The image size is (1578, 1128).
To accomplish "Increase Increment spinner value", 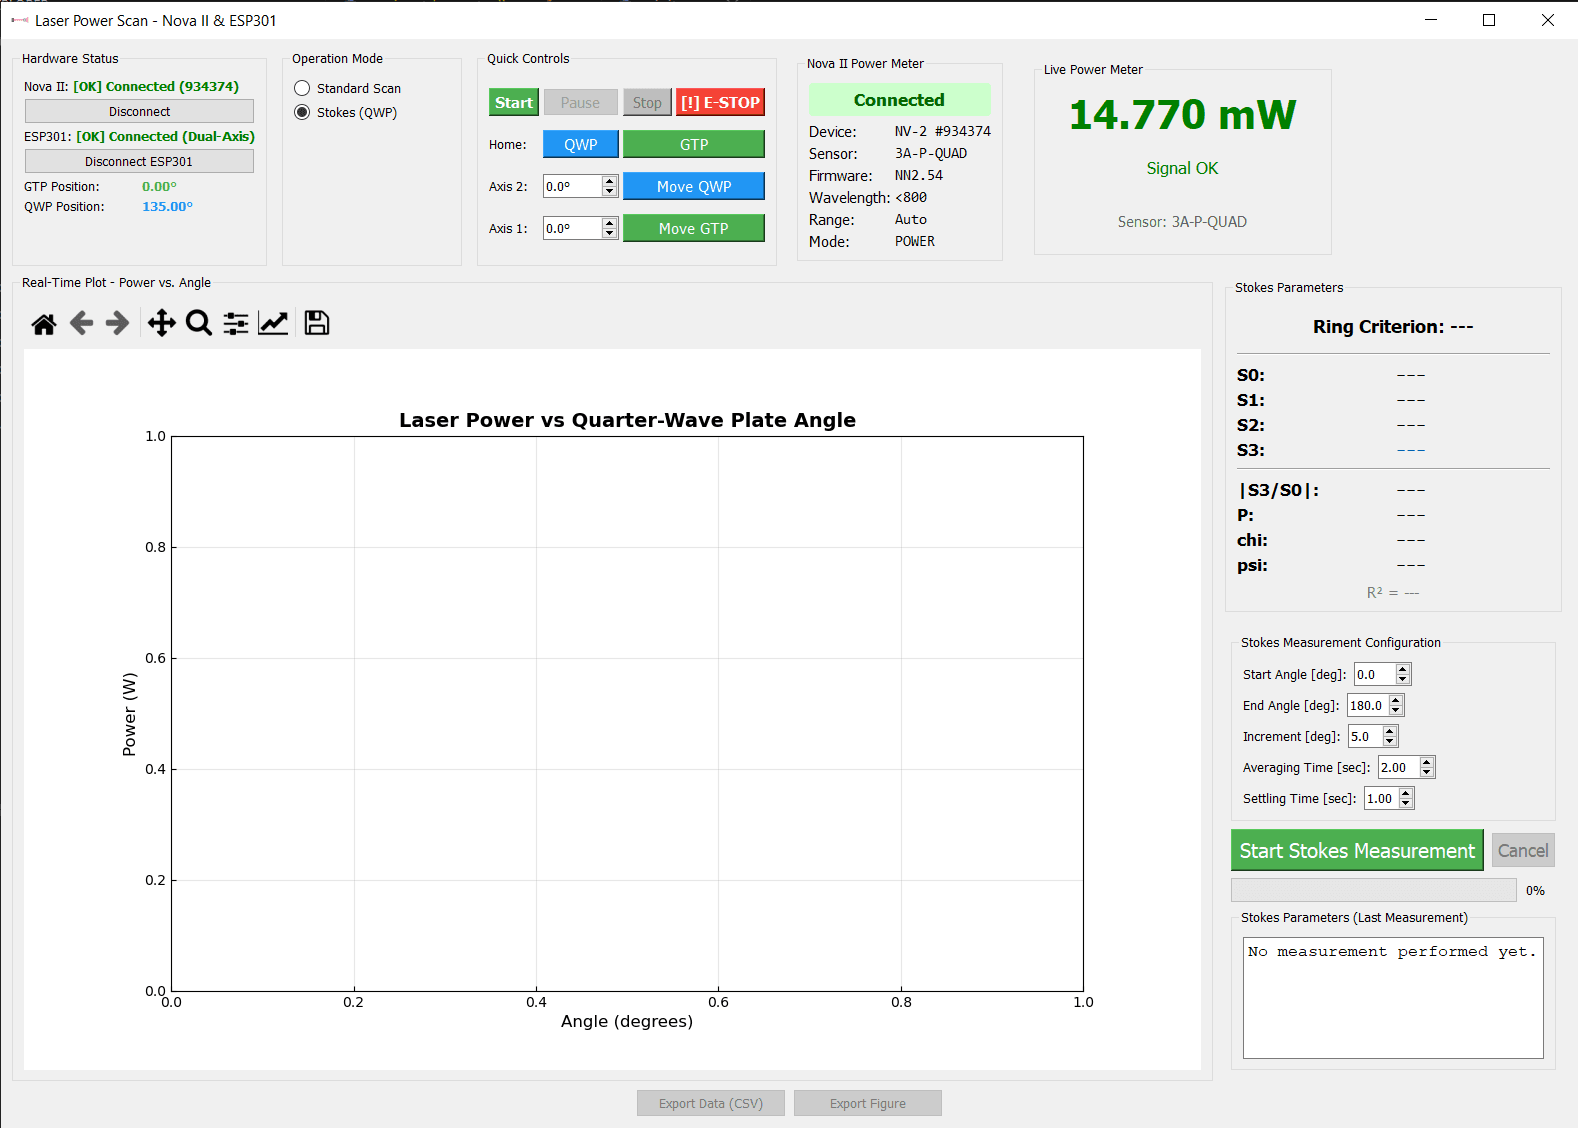I will click(x=1390, y=731).
